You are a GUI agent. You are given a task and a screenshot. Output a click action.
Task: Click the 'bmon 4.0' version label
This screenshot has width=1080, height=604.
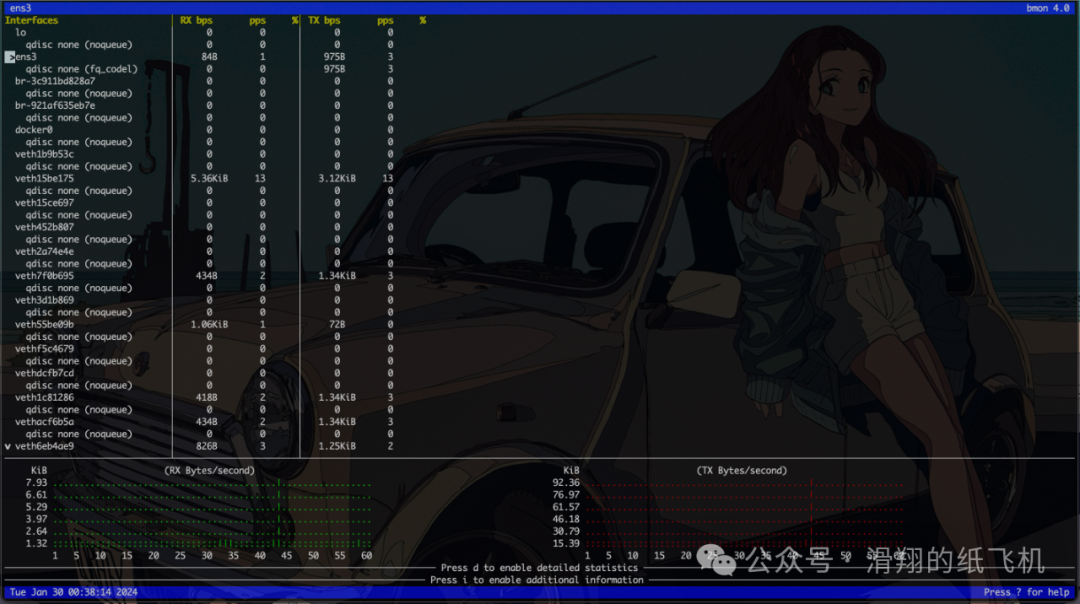(1048, 8)
